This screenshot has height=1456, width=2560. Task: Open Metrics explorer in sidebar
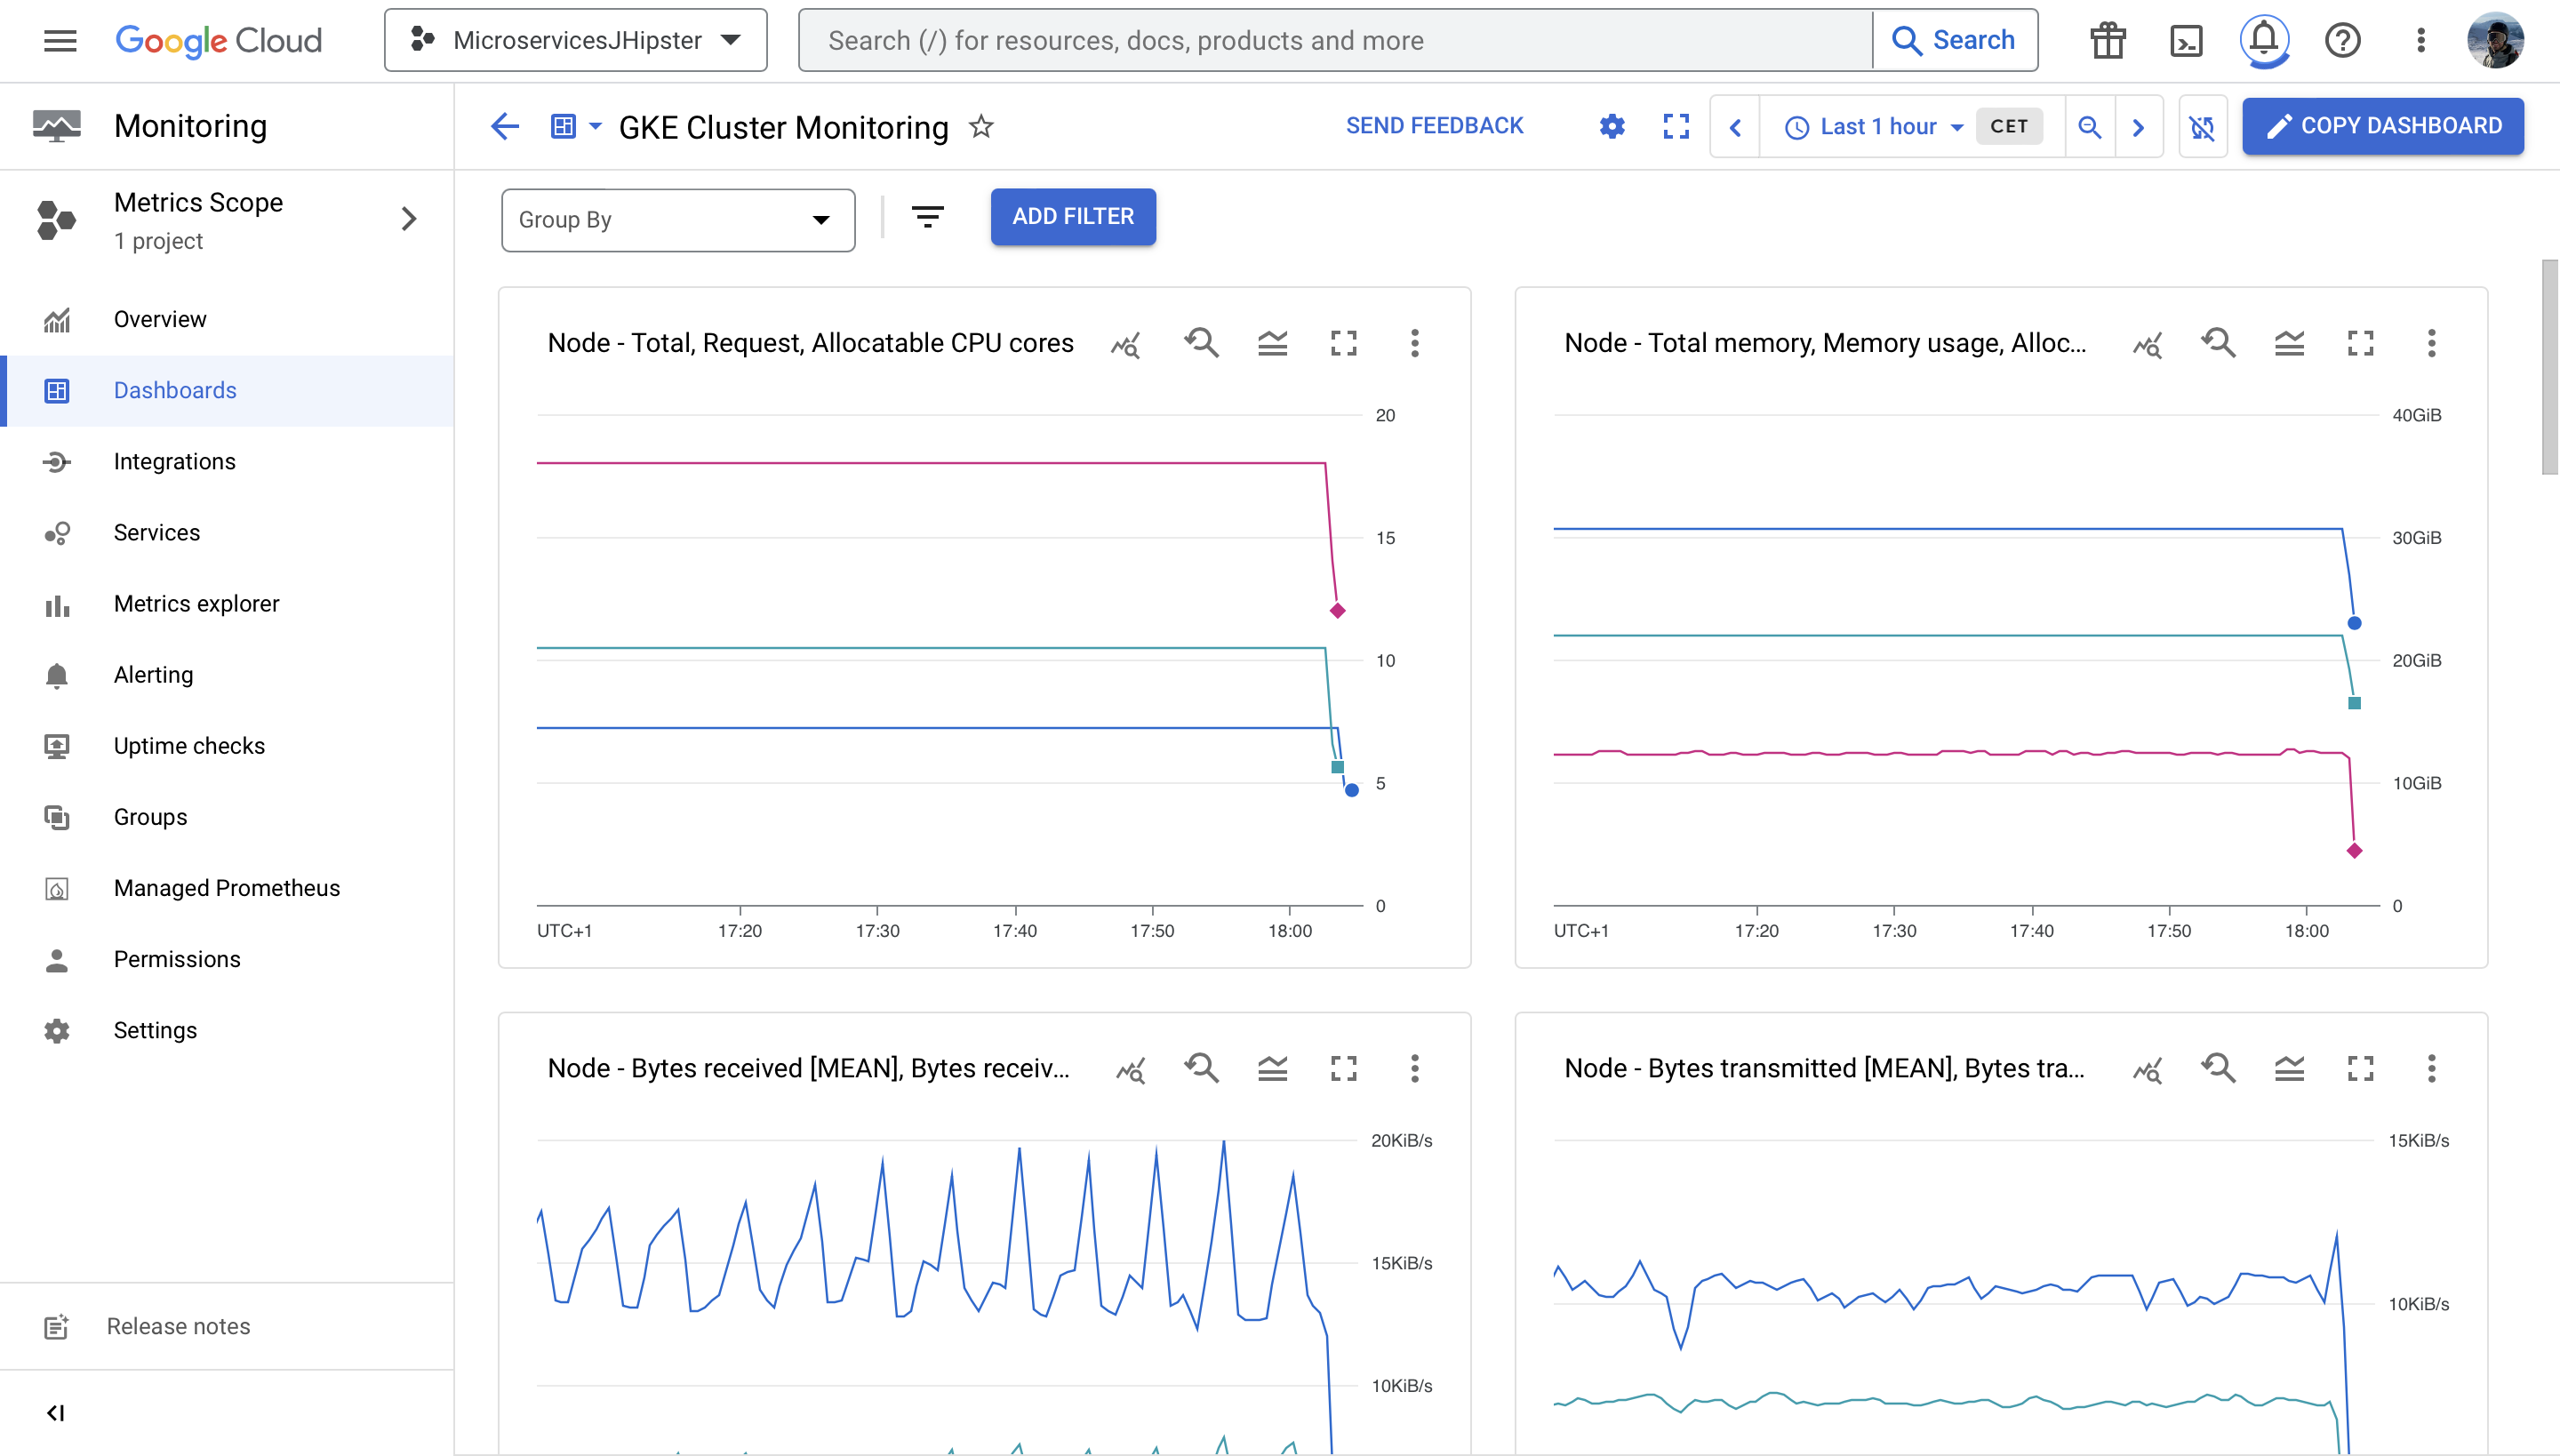pyautogui.click(x=196, y=604)
